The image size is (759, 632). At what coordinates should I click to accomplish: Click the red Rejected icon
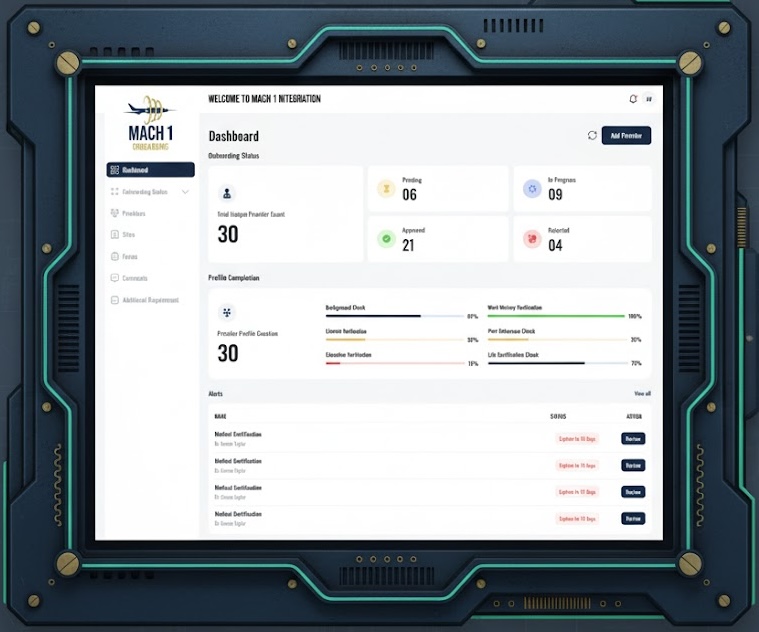[x=532, y=239]
